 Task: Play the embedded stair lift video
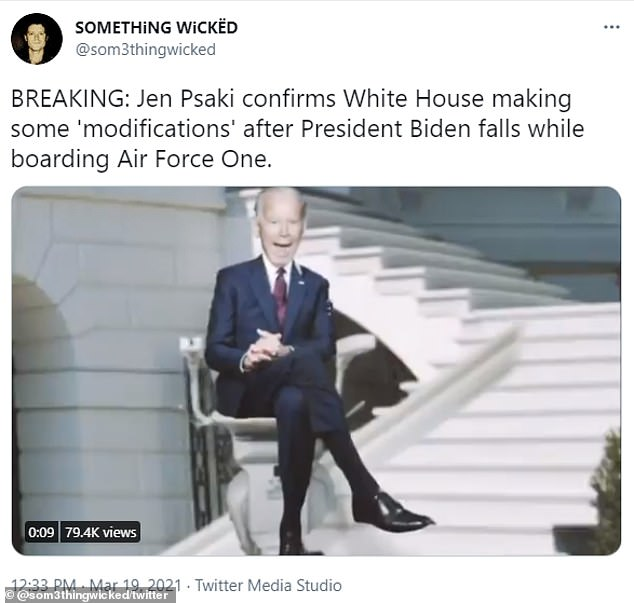pos(316,370)
